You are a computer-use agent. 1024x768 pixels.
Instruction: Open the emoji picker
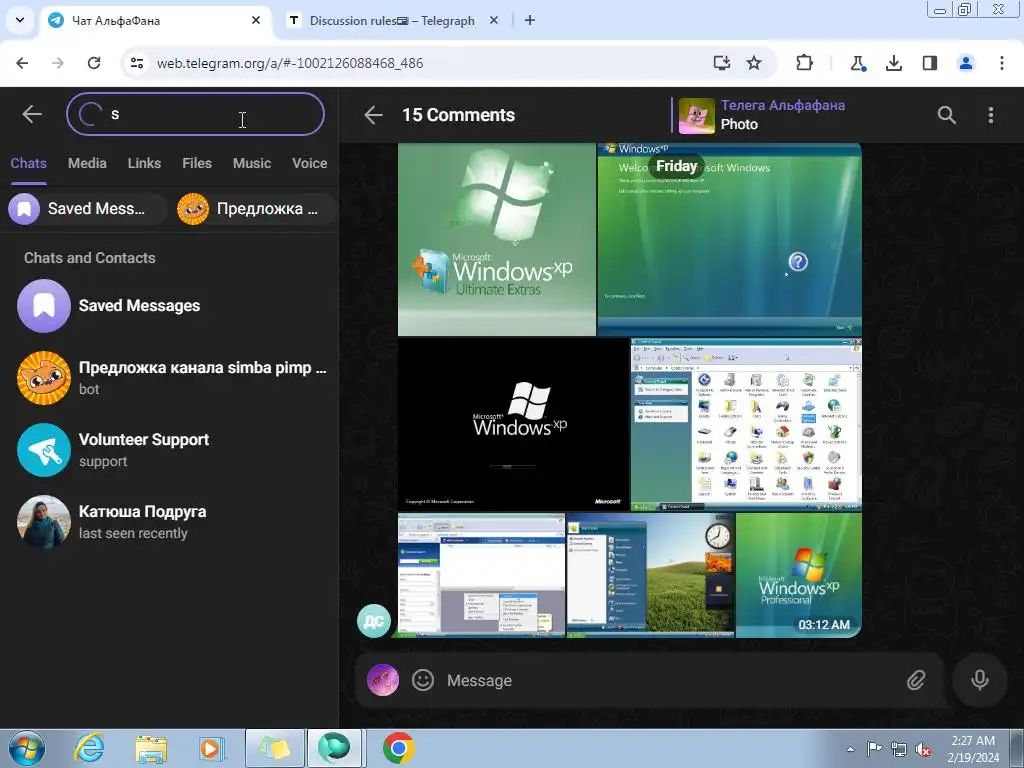[423, 680]
